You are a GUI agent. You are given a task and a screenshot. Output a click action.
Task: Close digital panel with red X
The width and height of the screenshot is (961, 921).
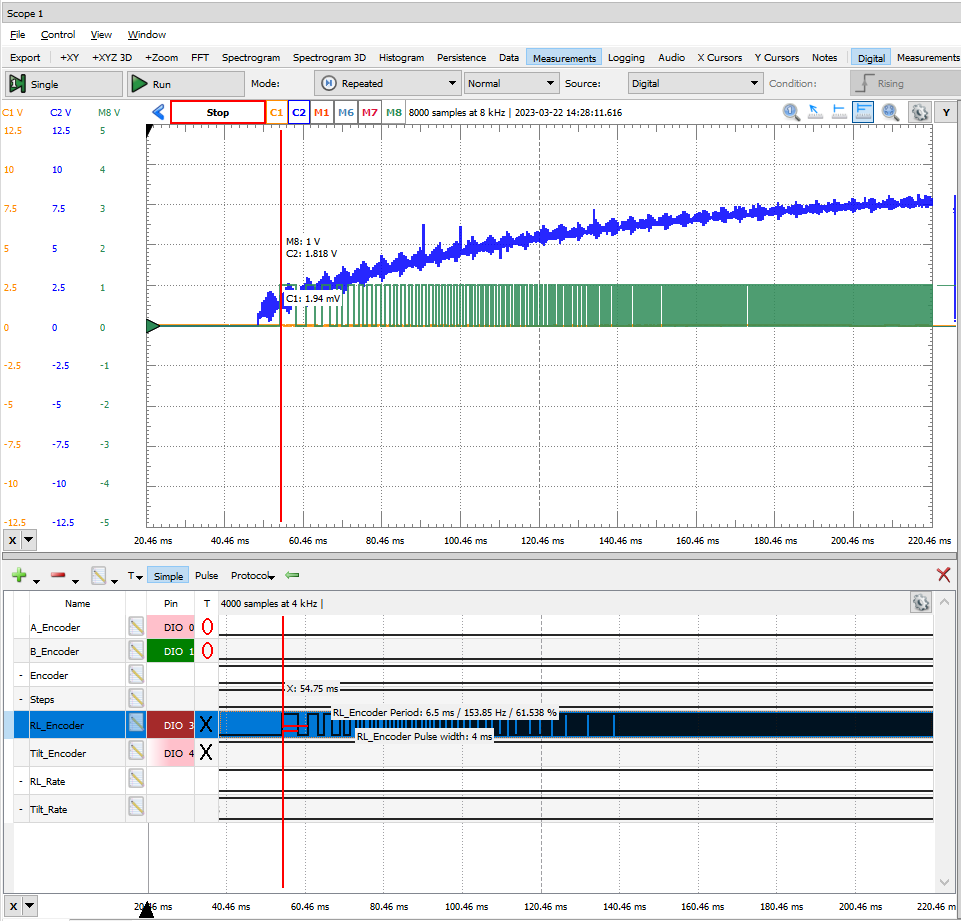point(943,575)
